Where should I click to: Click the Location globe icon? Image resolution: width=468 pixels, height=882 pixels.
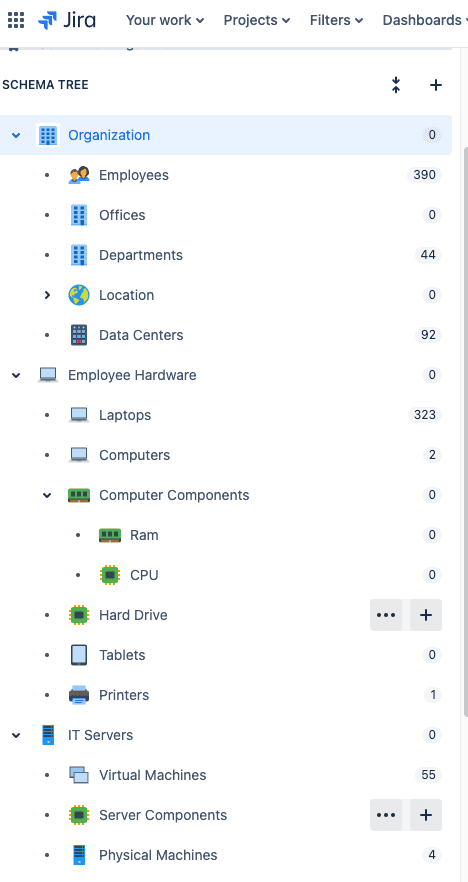[79, 295]
